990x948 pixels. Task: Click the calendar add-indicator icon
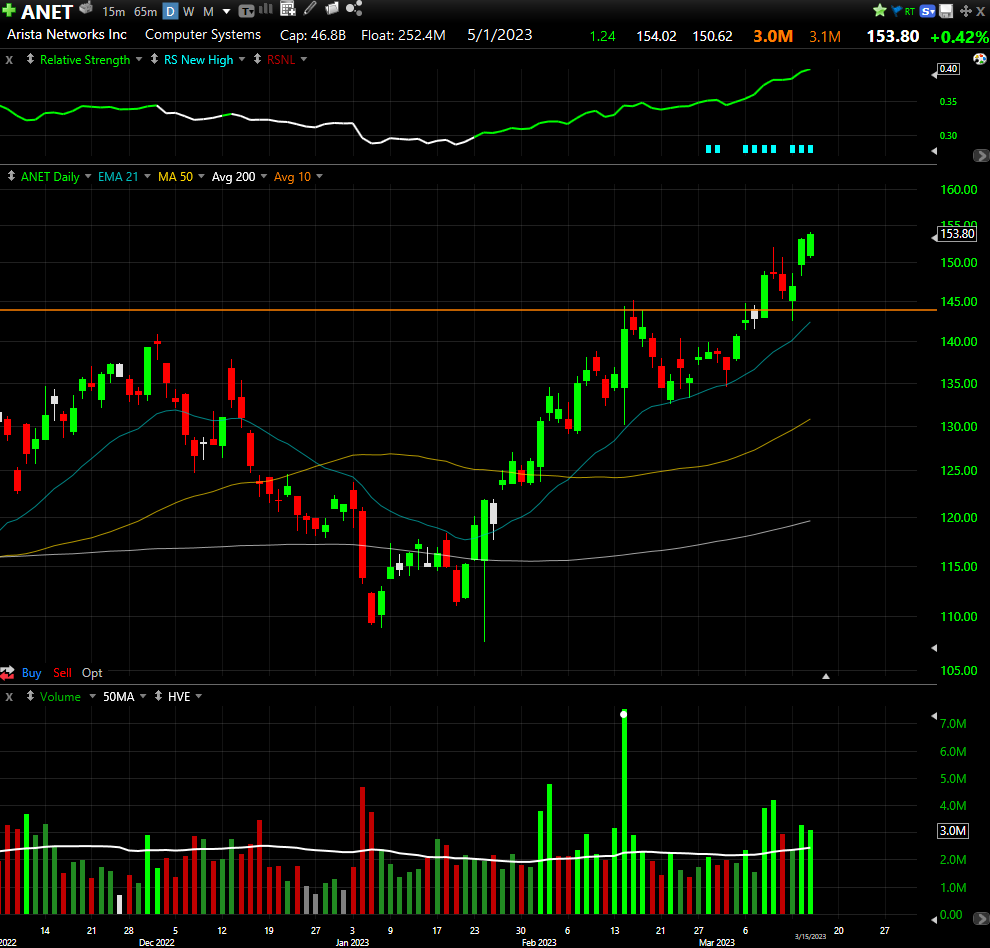coord(288,9)
